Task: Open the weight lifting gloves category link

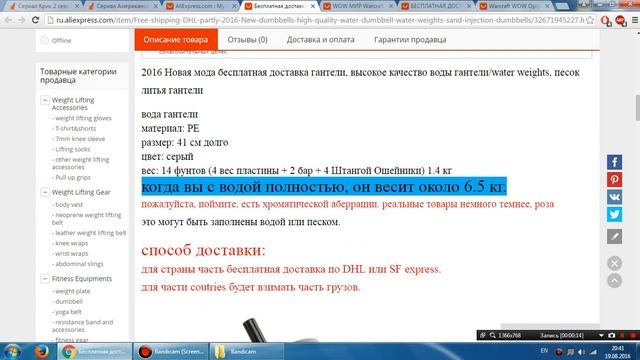Action: click(83, 118)
